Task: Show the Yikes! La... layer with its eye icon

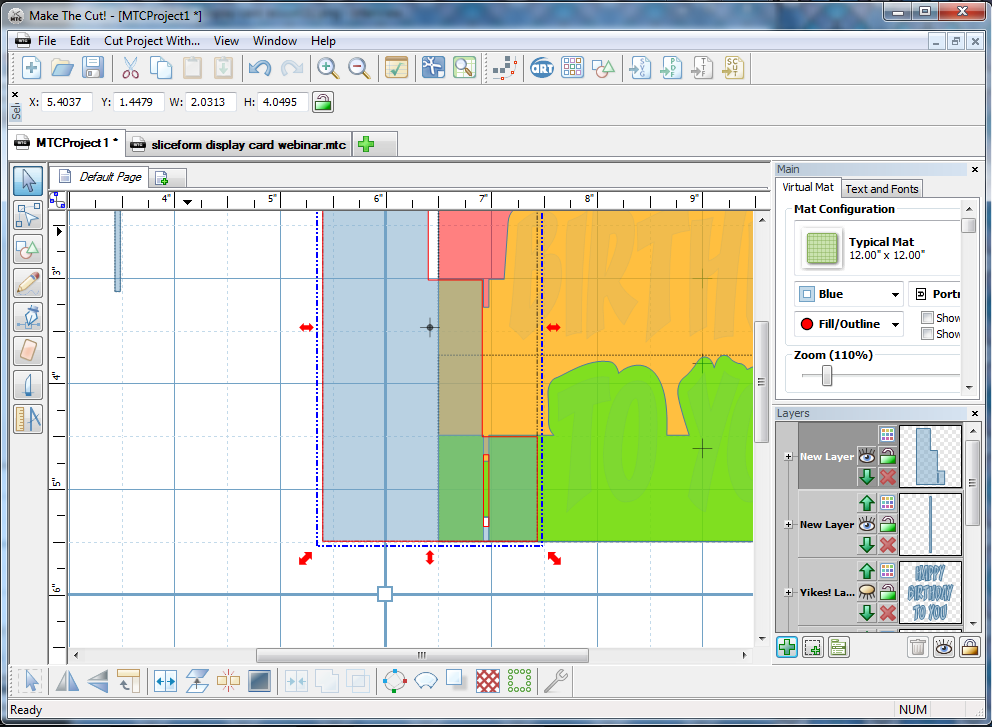Action: tap(867, 592)
